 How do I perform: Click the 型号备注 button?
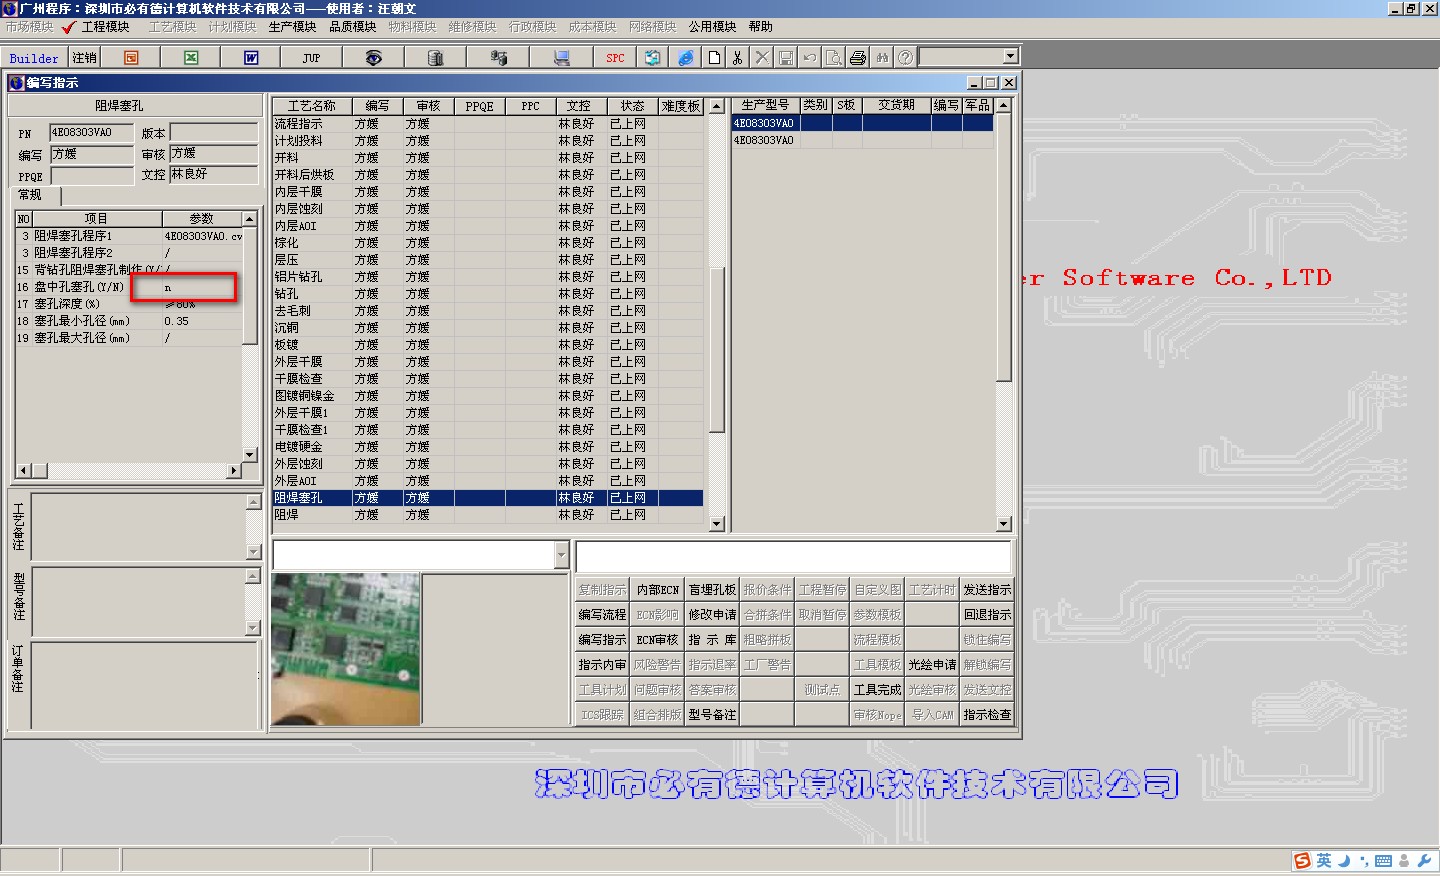(712, 715)
